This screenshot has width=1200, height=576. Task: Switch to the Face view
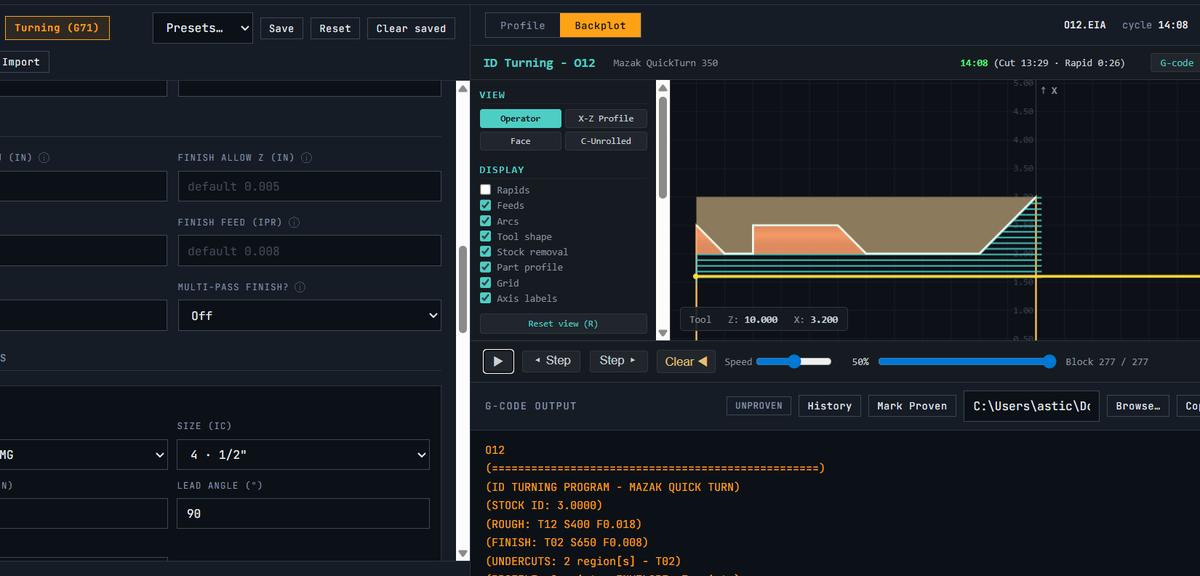(520, 141)
